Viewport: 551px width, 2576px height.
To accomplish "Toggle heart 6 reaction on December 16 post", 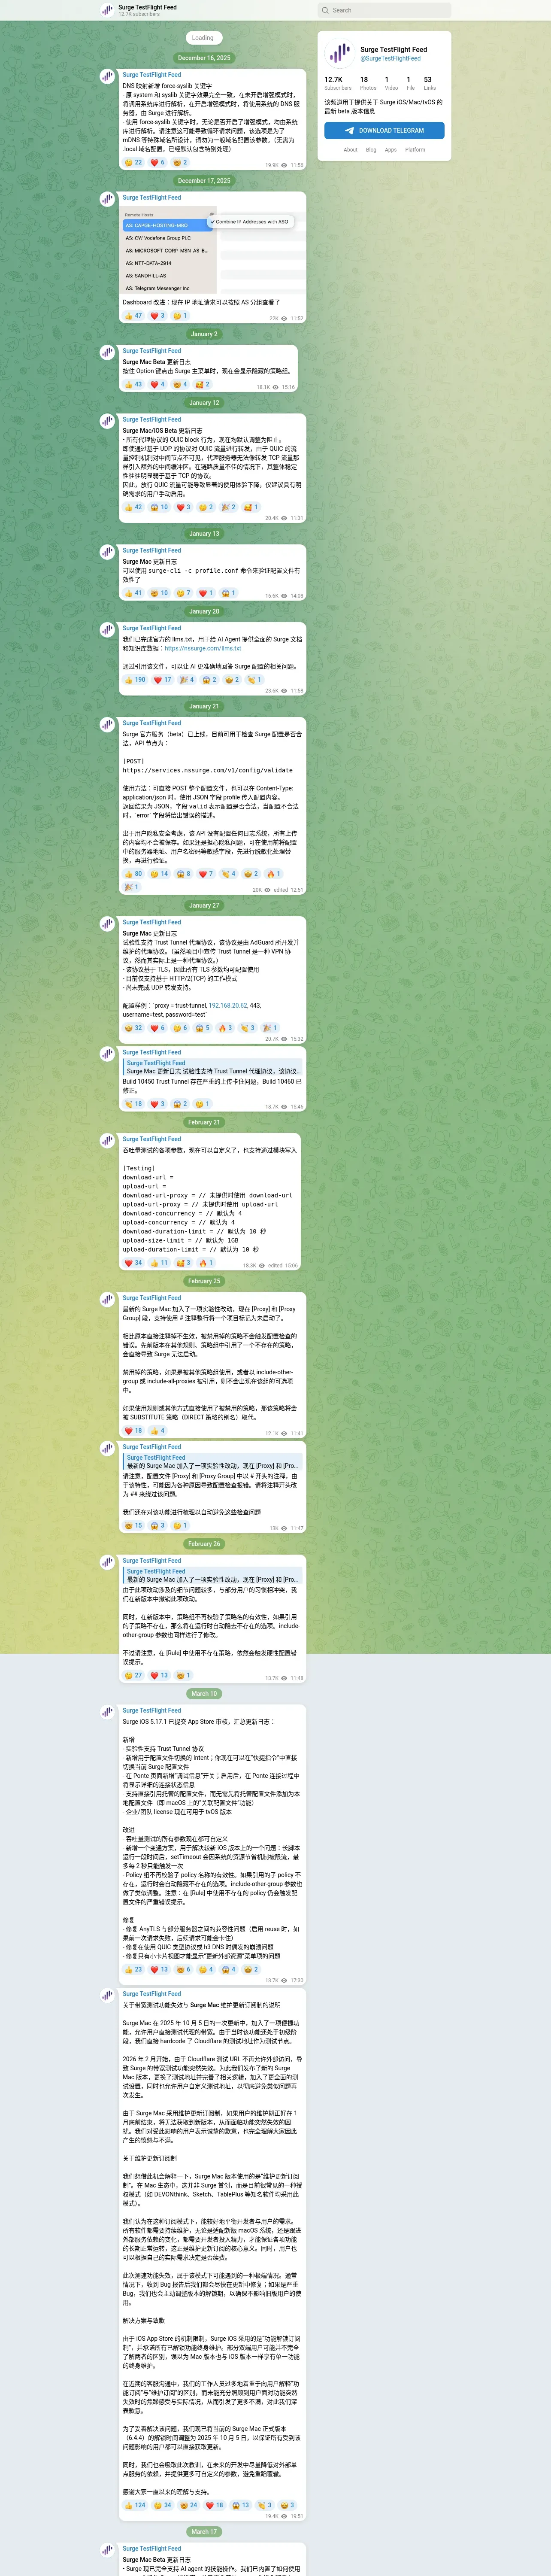I will [x=158, y=162].
